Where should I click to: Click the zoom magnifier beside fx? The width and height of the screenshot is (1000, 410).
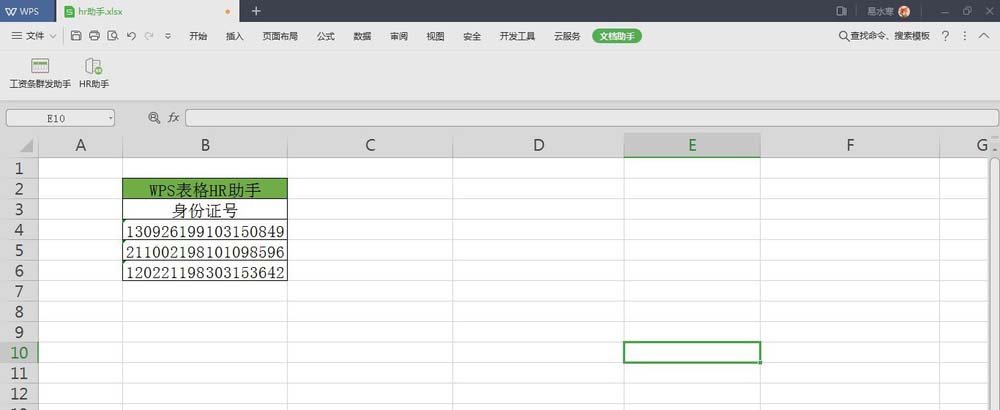(154, 118)
